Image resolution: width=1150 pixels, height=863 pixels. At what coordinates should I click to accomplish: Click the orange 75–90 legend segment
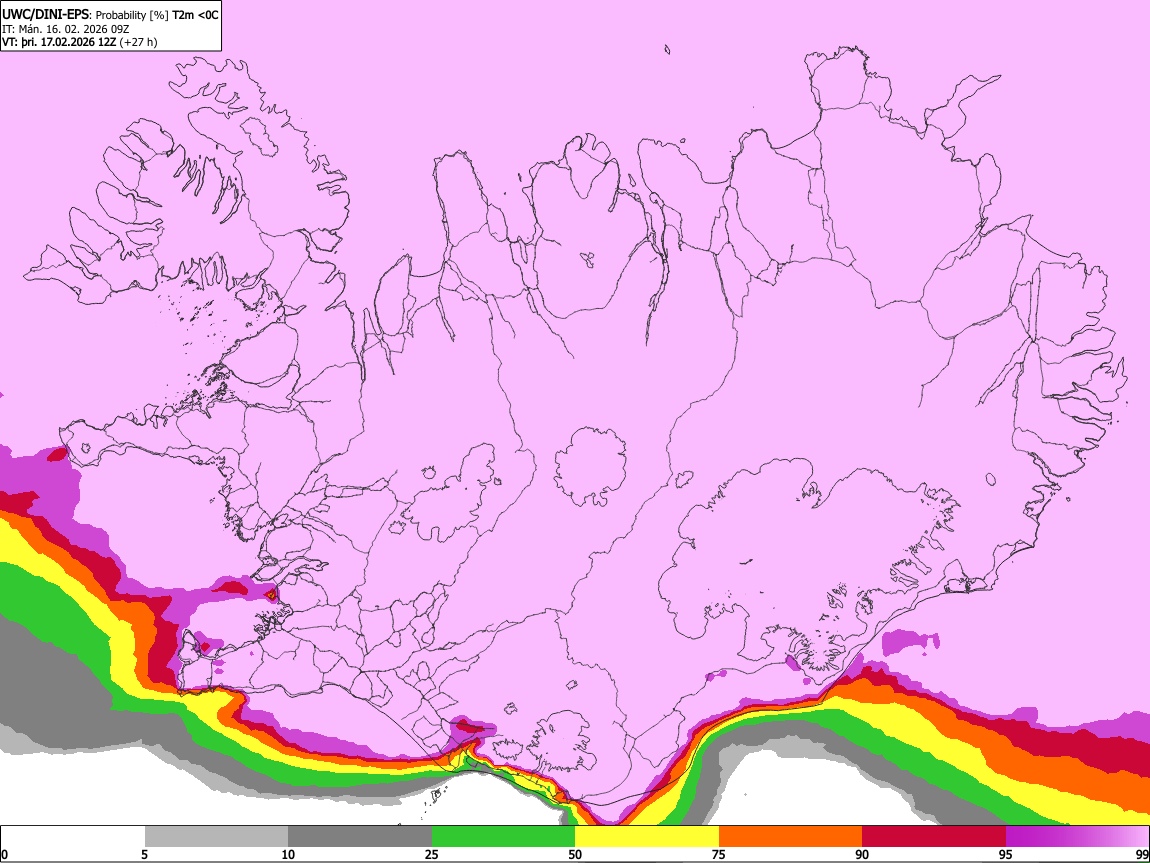790,836
